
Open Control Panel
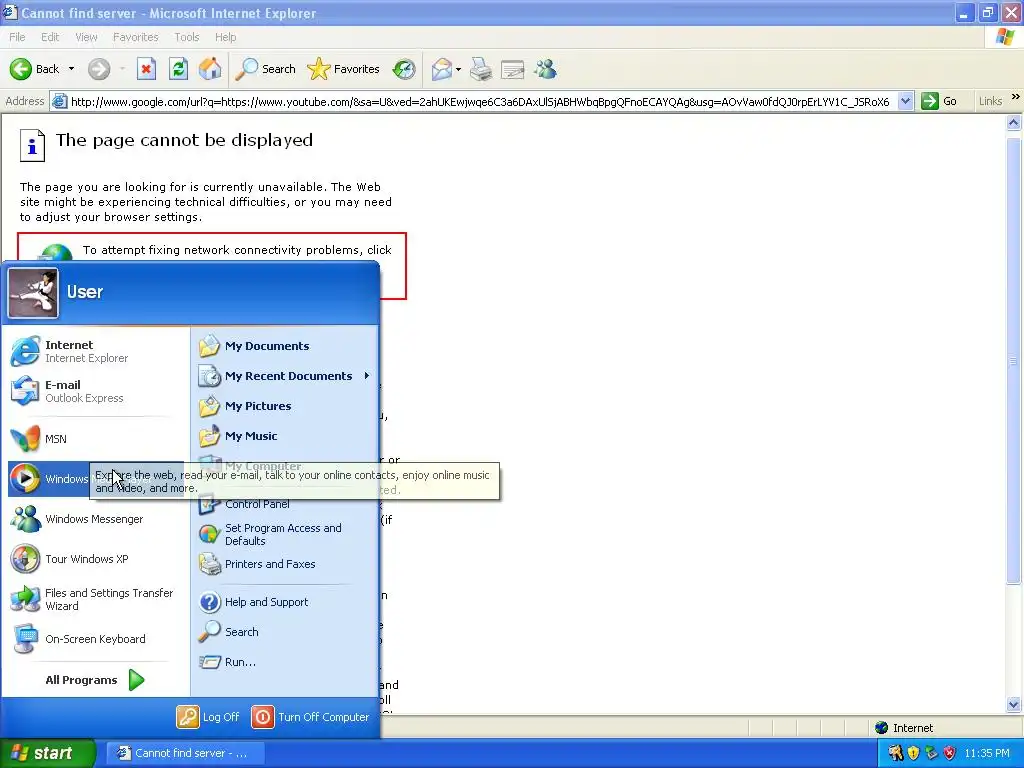(285, 504)
